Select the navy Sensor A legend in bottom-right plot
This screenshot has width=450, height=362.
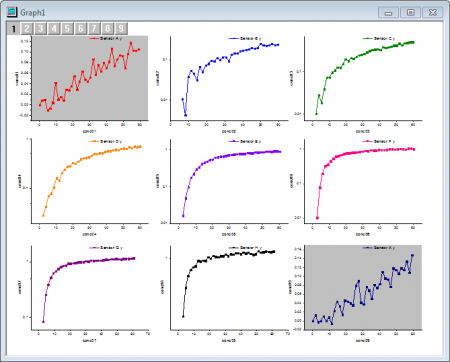[x=379, y=248]
